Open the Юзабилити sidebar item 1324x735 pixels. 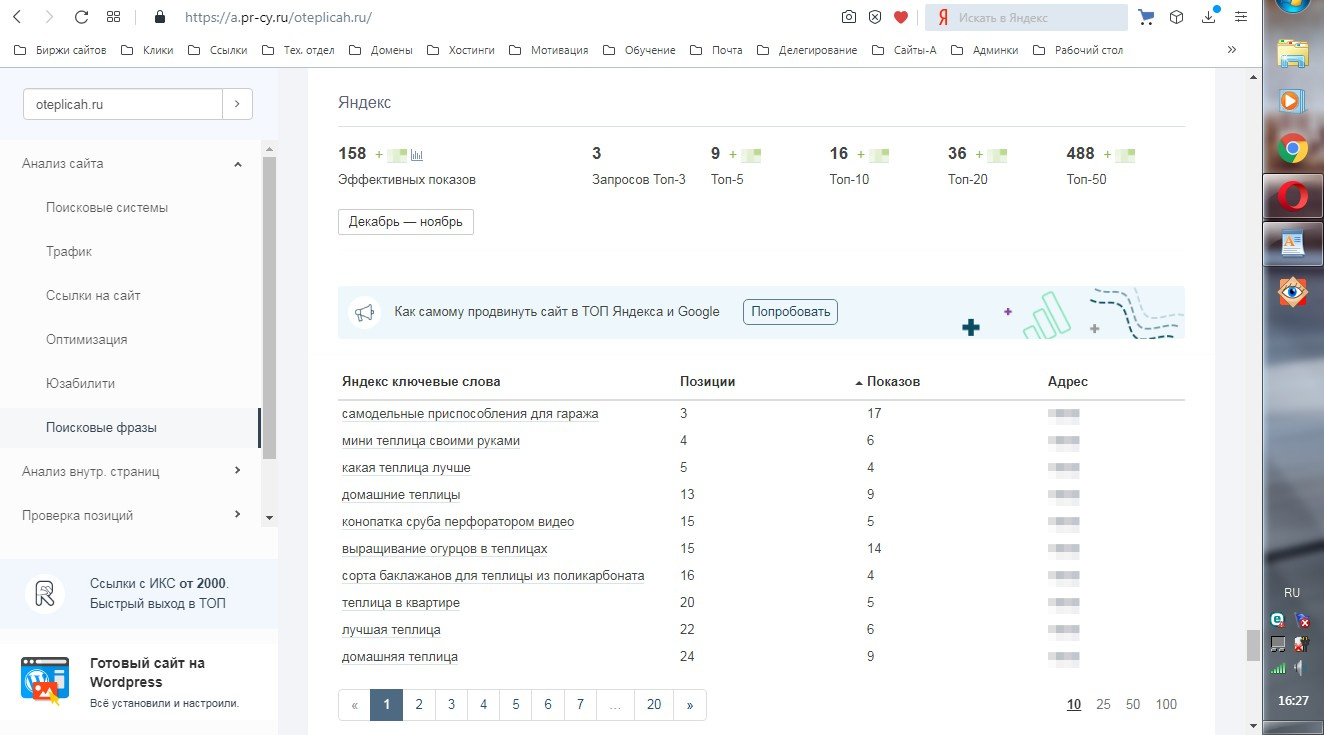pos(81,384)
